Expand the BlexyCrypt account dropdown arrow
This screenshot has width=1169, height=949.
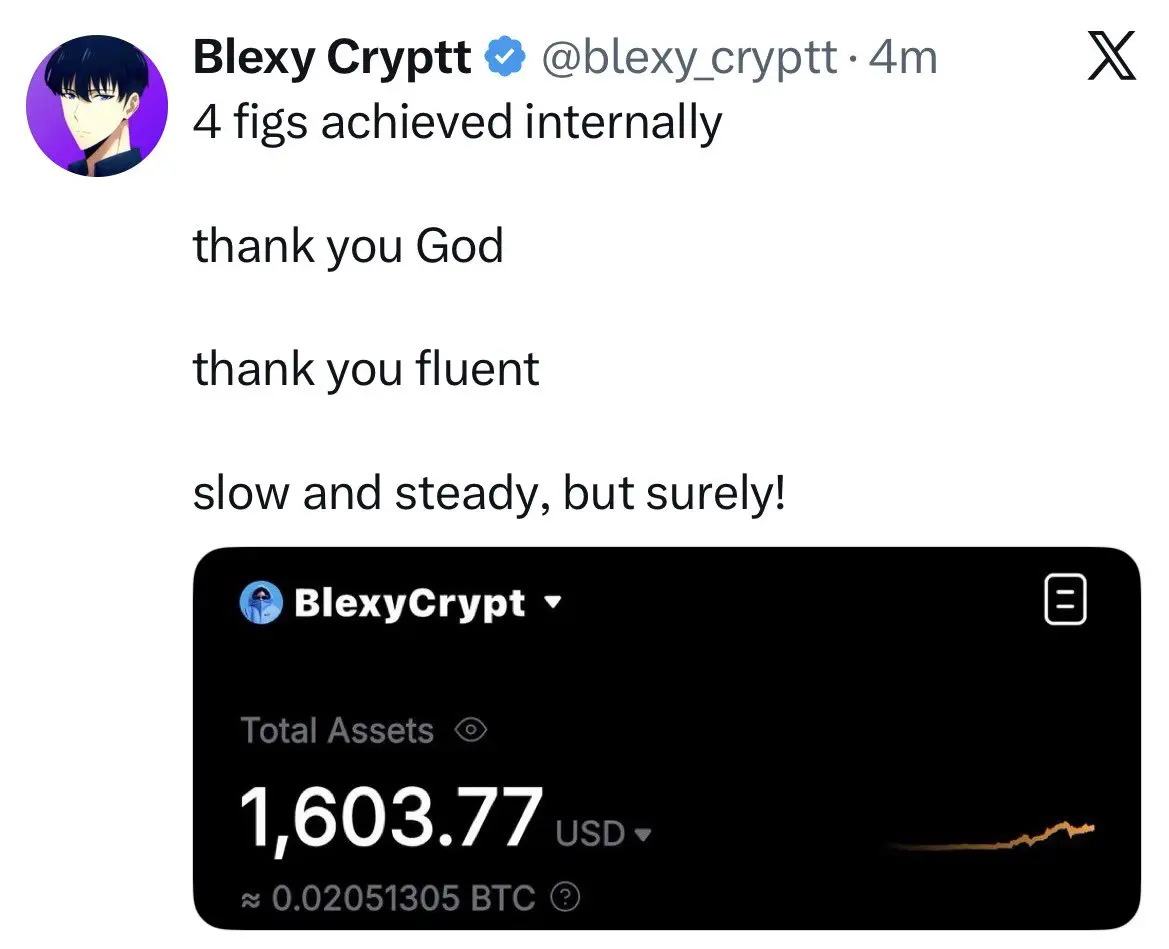pos(551,604)
